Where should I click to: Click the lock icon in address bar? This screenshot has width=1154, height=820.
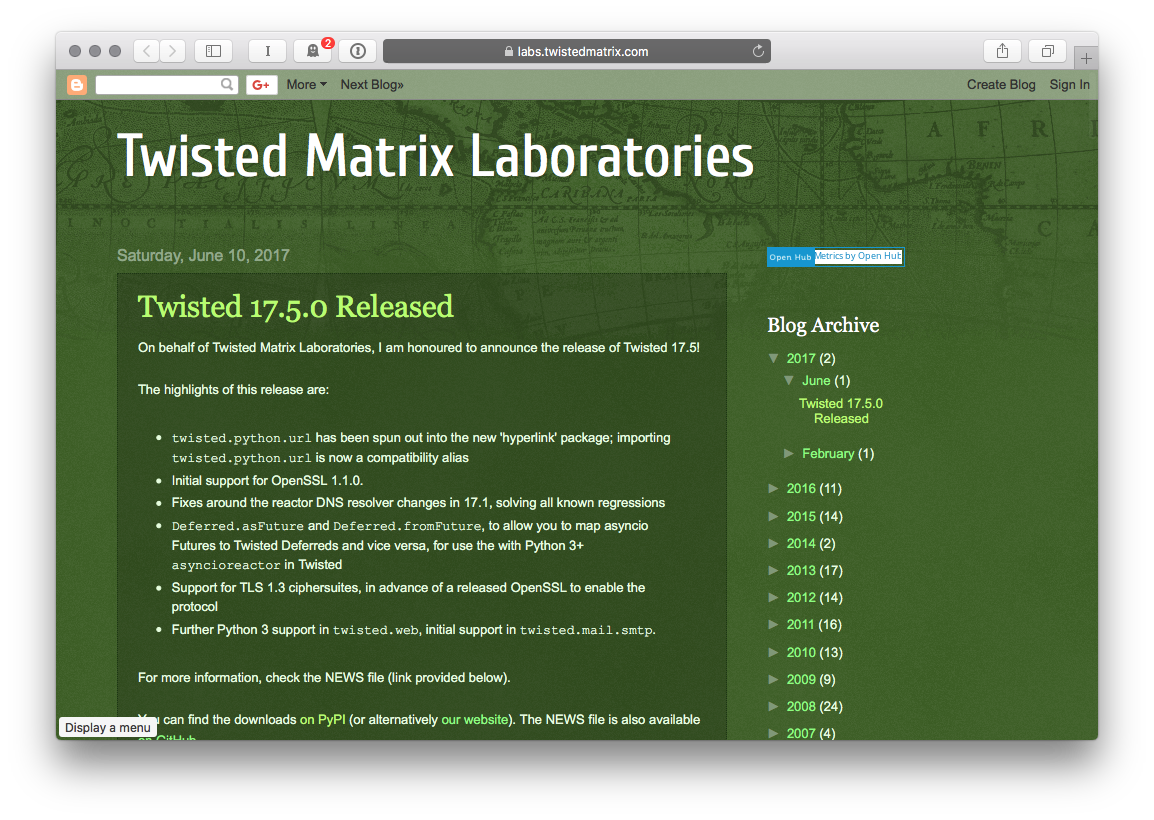coord(509,52)
